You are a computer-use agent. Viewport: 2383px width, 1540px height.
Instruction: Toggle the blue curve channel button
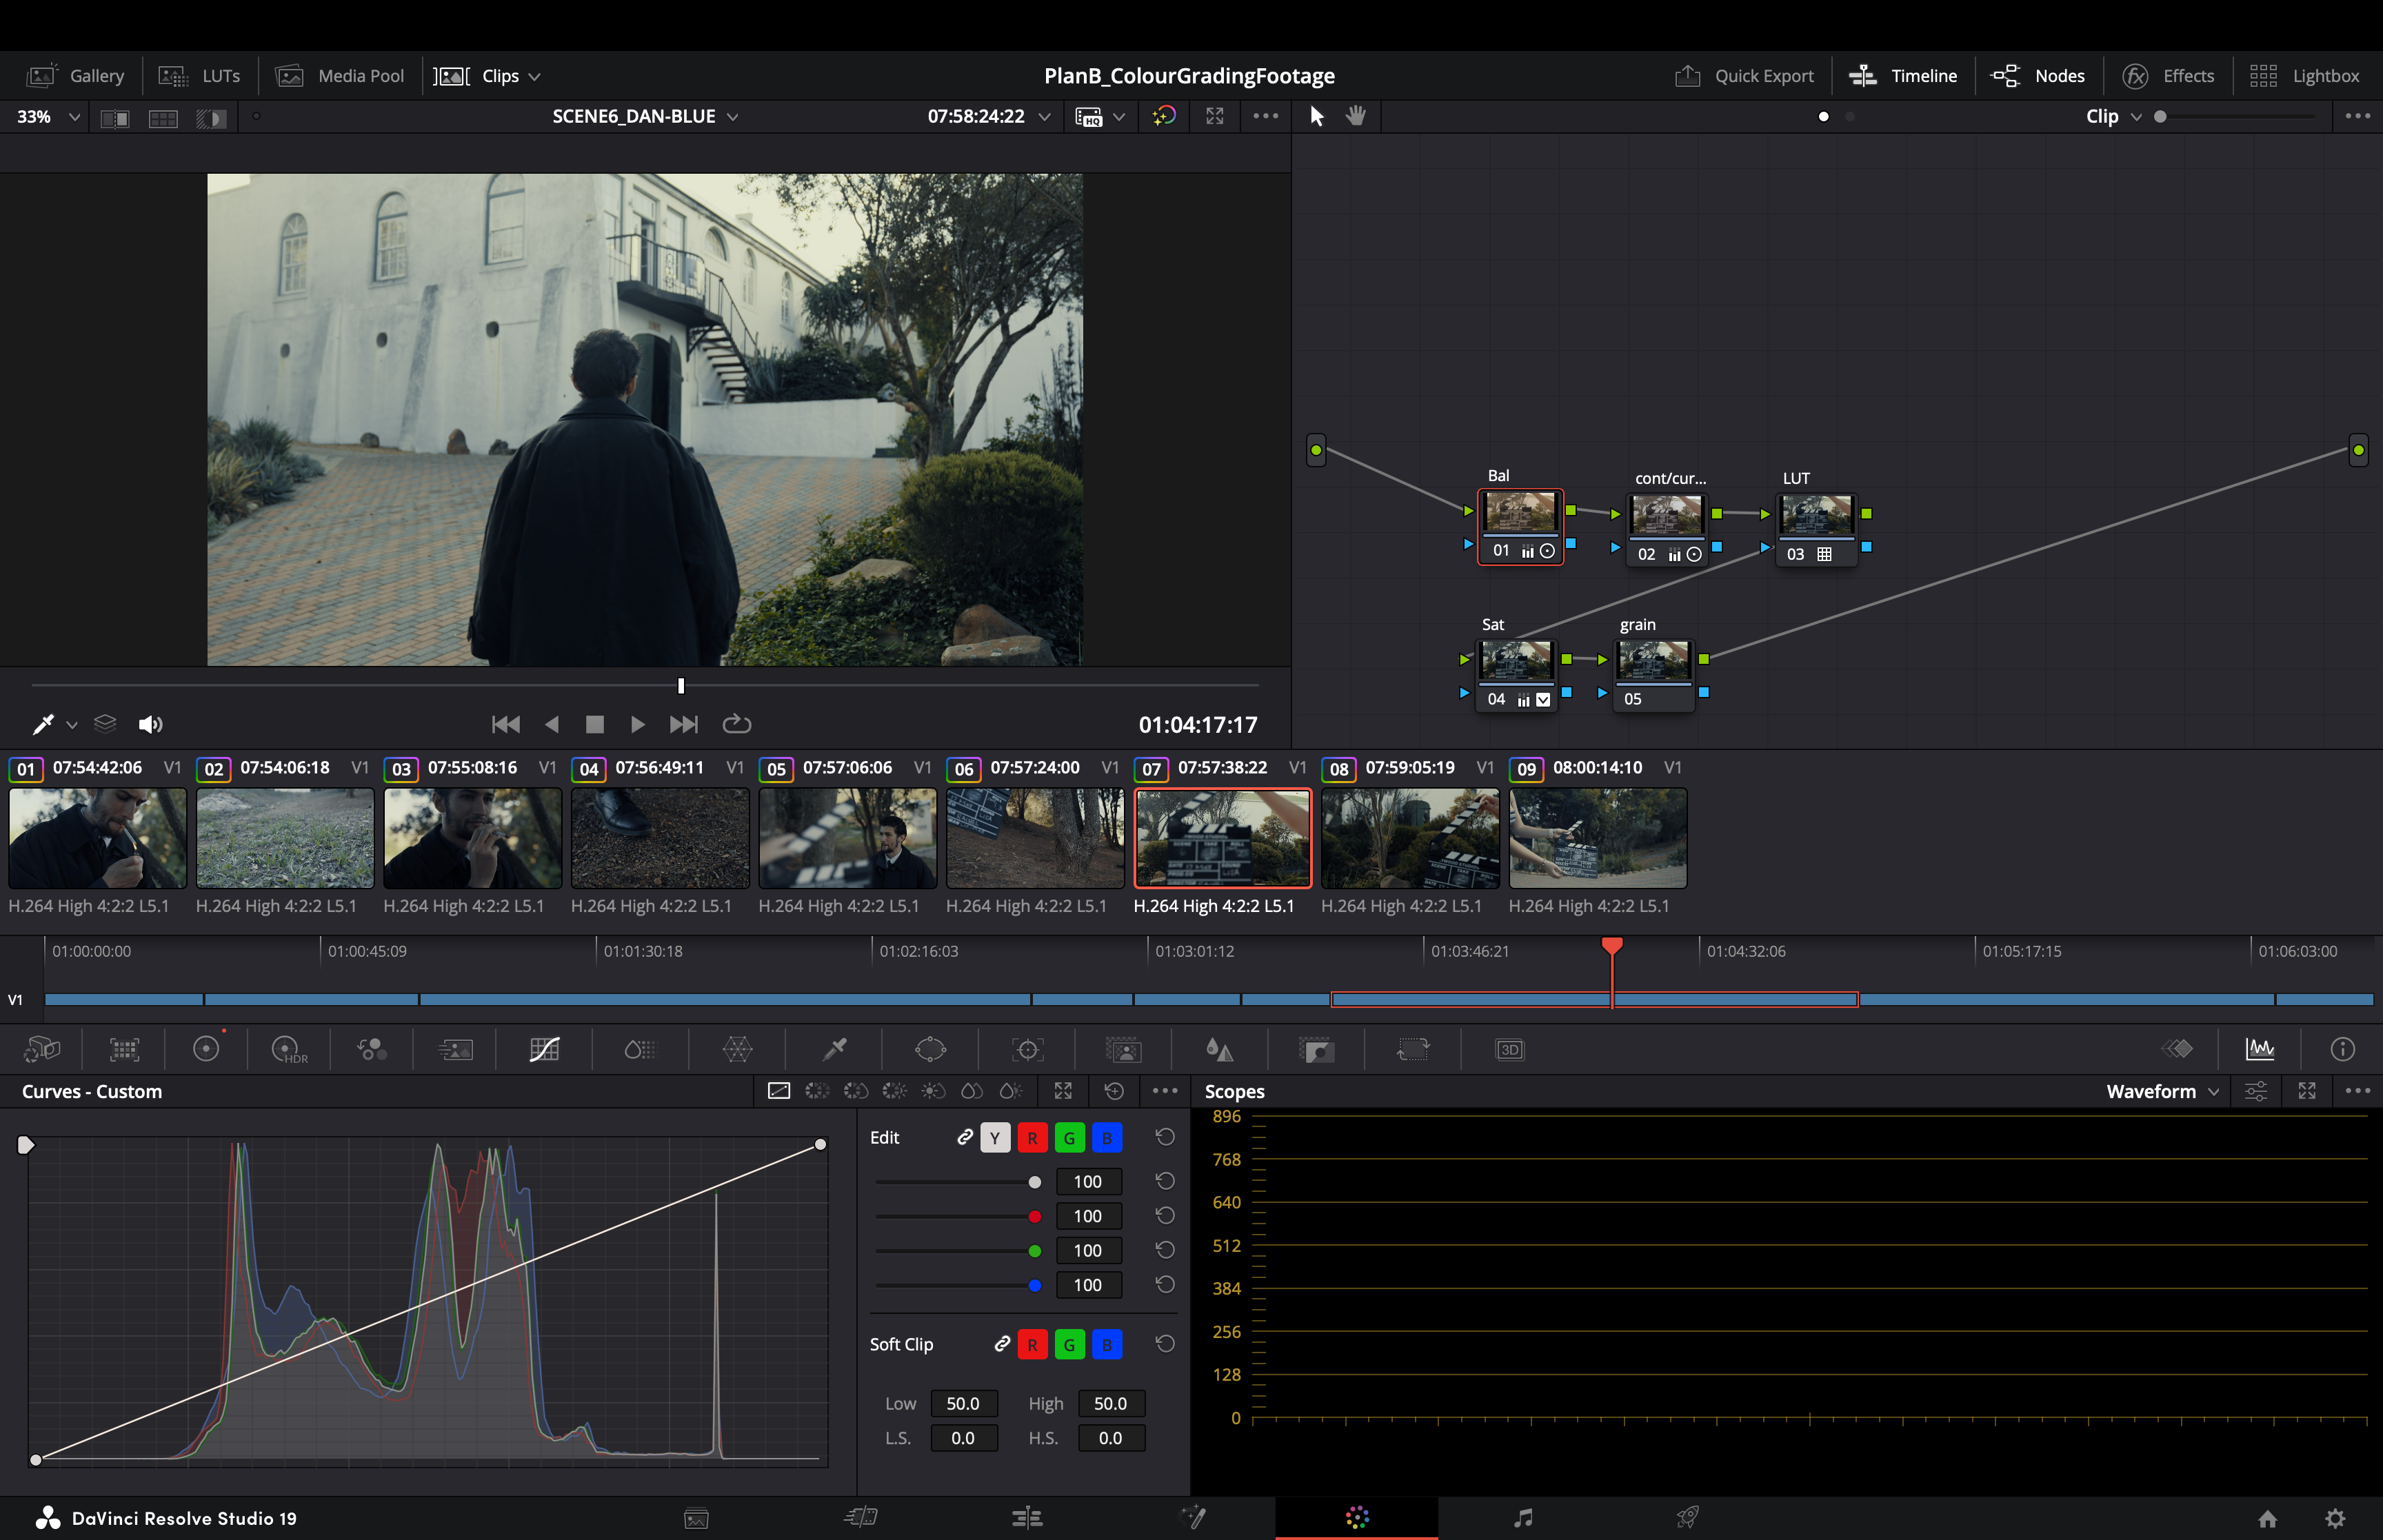1106,1138
